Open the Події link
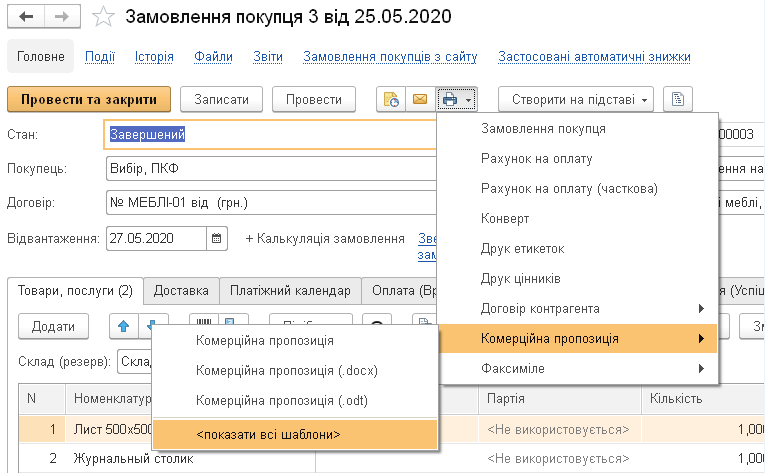Screen dimensions: 765x473 click(100, 57)
